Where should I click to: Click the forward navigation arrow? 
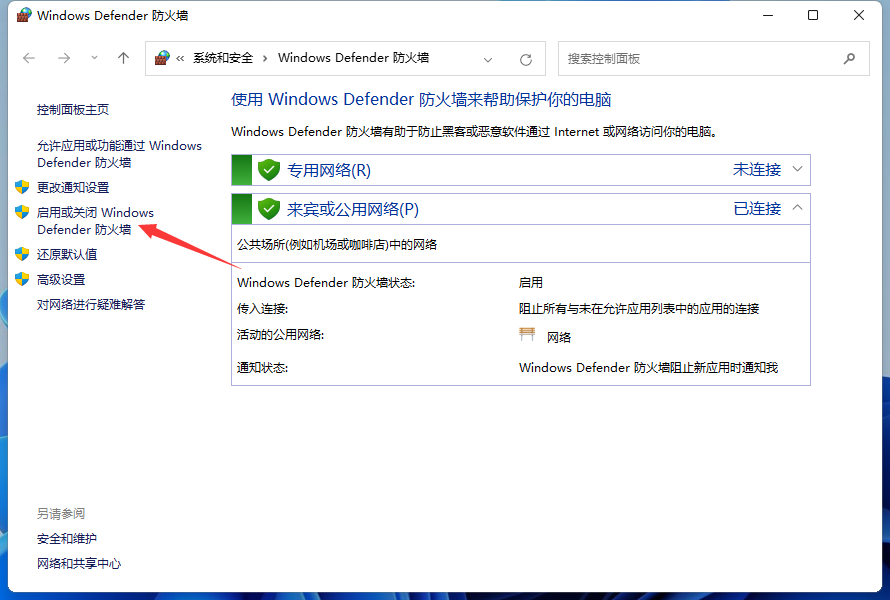[63, 58]
